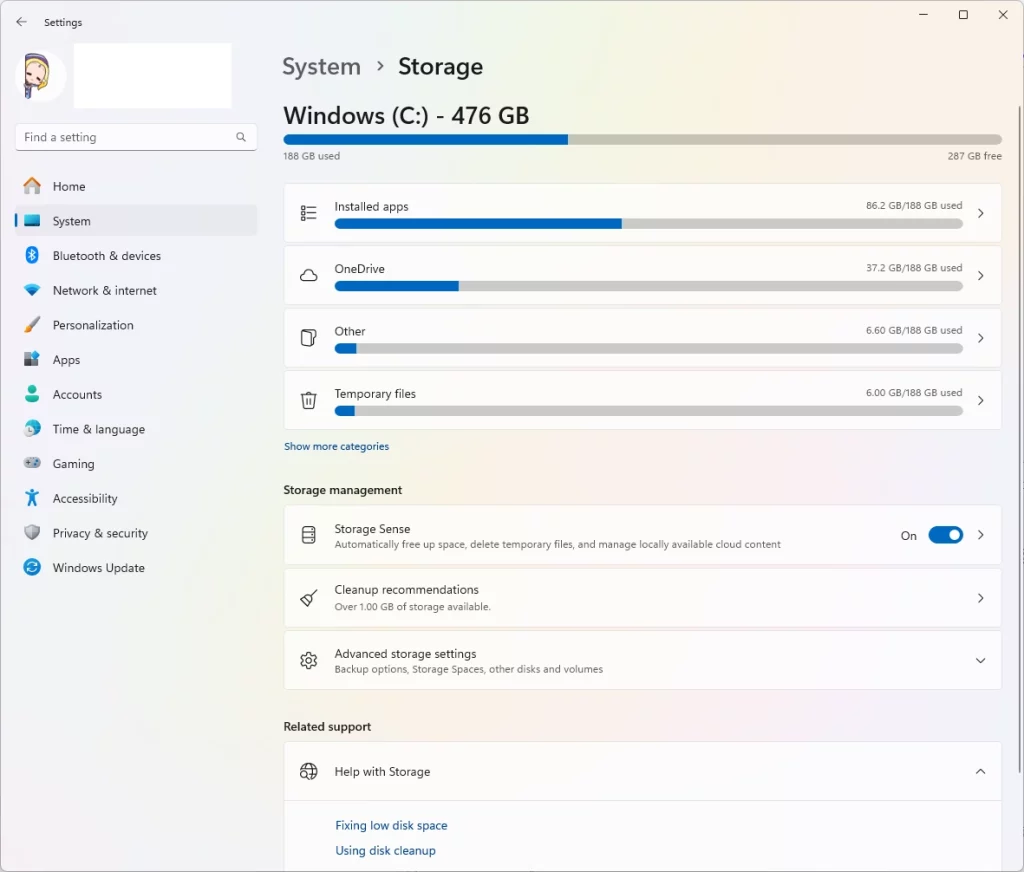Screen dimensions: 1024x872
Task: Go to Network & internet settings
Action: click(x=136, y=290)
